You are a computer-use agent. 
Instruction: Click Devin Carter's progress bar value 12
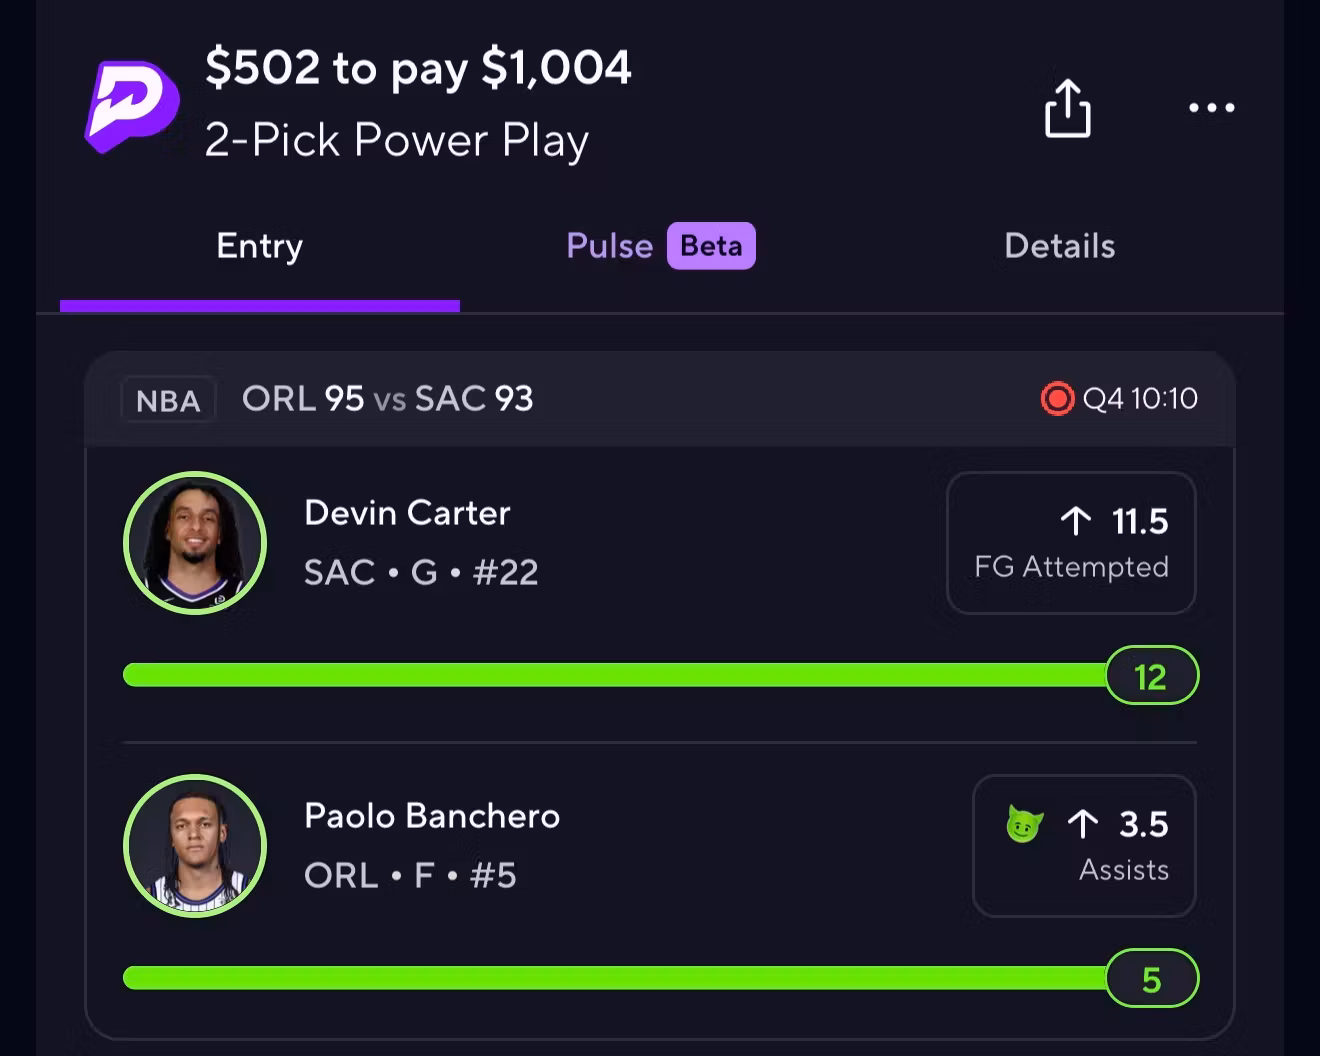[1151, 676]
